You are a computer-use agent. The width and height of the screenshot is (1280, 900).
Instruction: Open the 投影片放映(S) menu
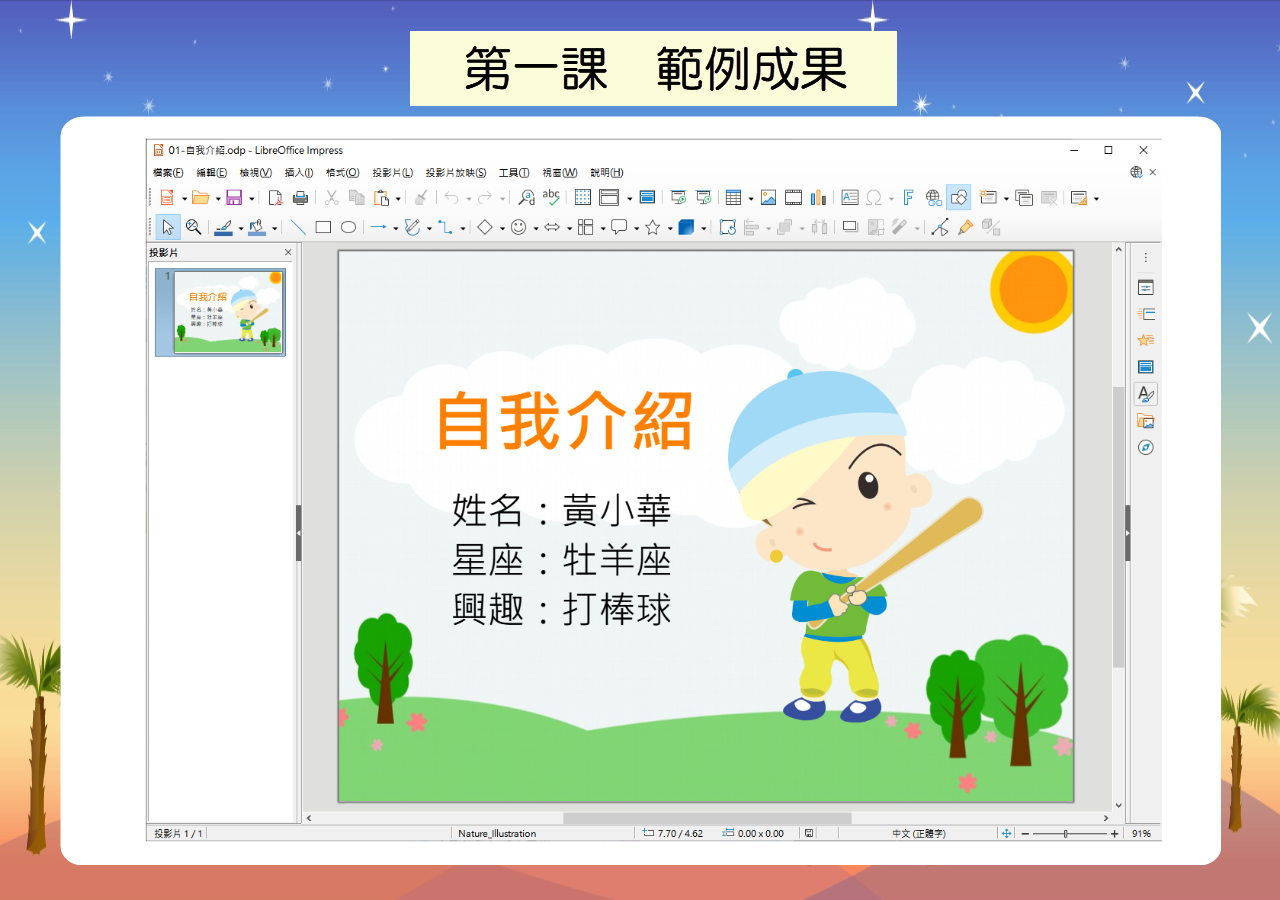tap(456, 173)
